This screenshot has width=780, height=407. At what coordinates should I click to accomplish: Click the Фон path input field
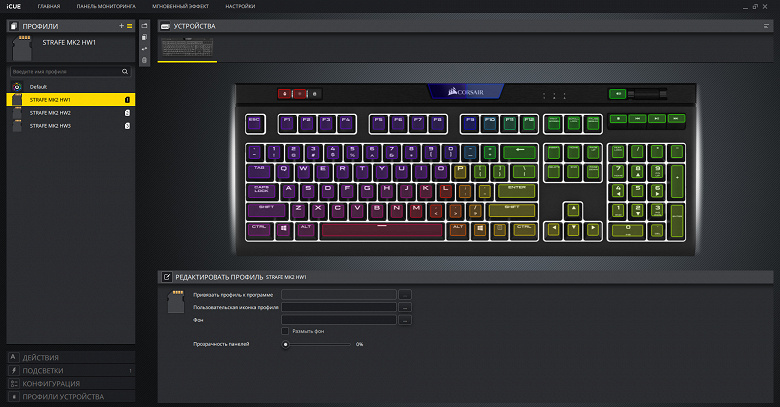[x=339, y=320]
